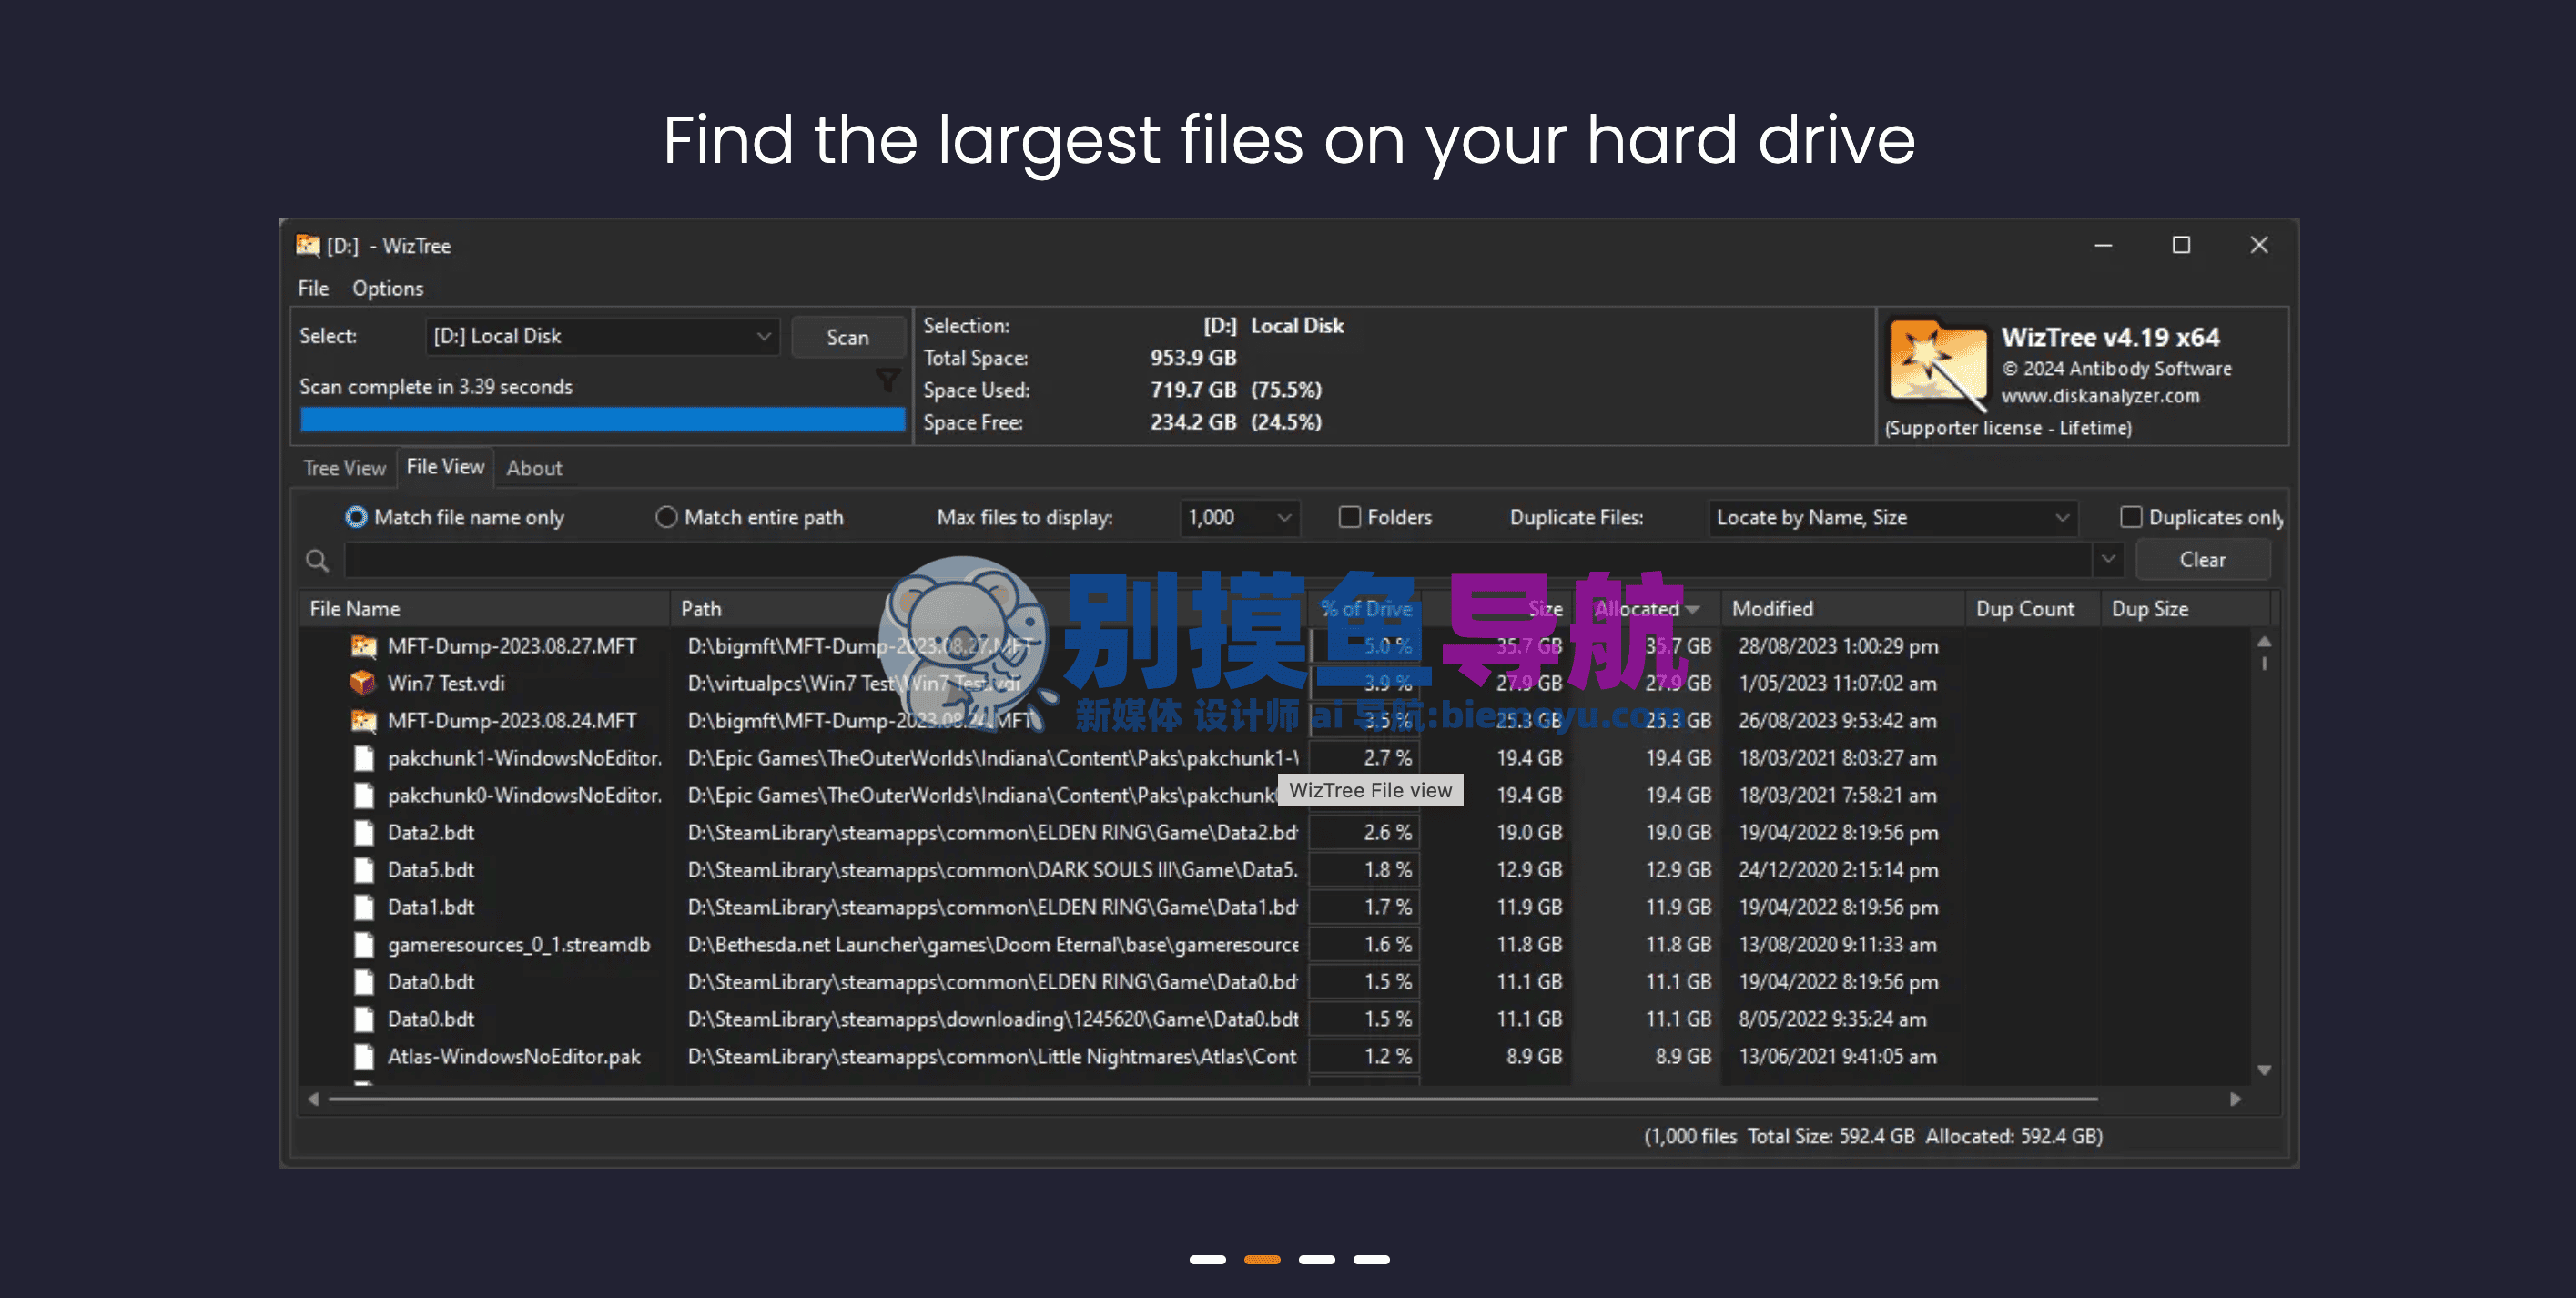This screenshot has width=2576, height=1298.
Task: Select the Data5.bdt file name
Action: coord(431,870)
